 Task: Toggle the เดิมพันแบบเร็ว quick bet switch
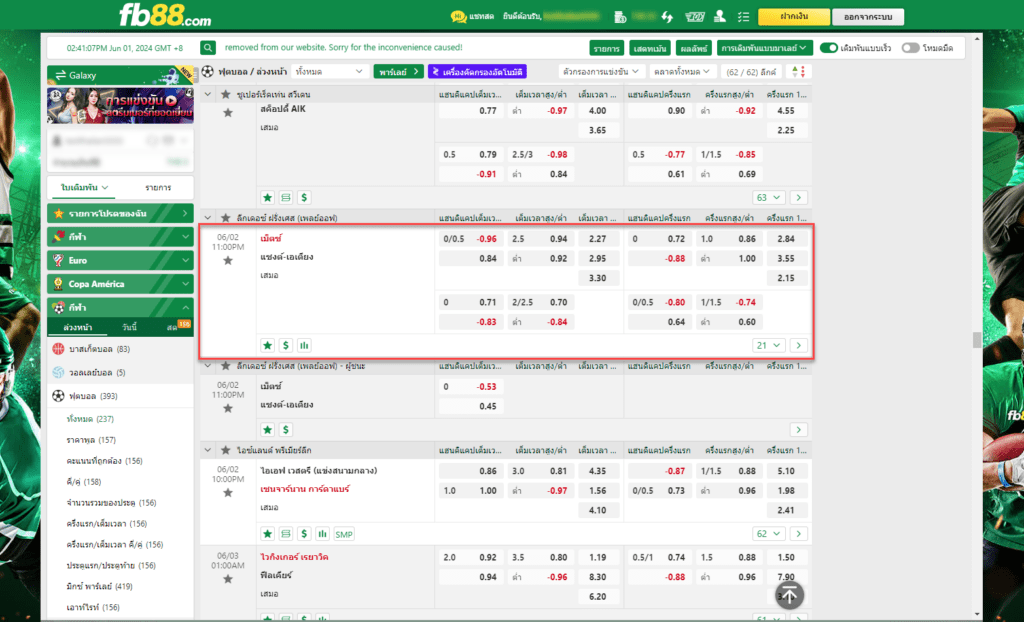tap(829, 48)
